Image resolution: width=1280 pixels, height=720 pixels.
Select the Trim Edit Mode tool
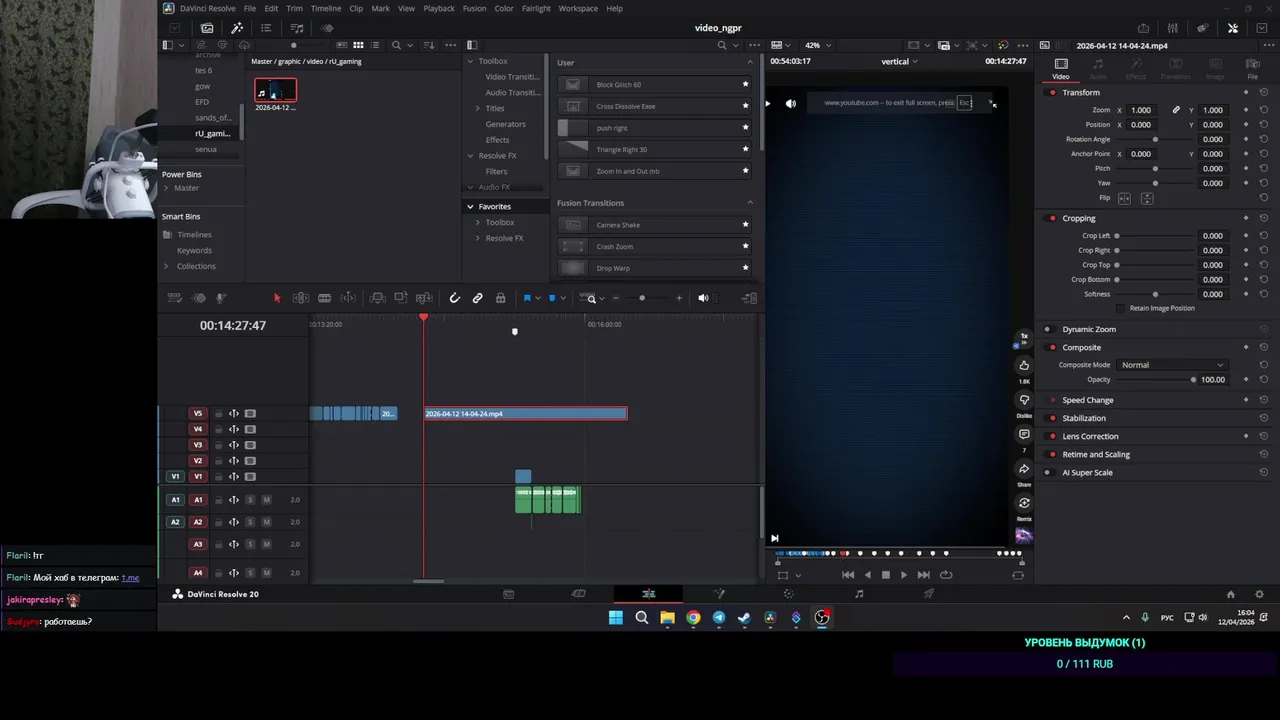[300, 298]
